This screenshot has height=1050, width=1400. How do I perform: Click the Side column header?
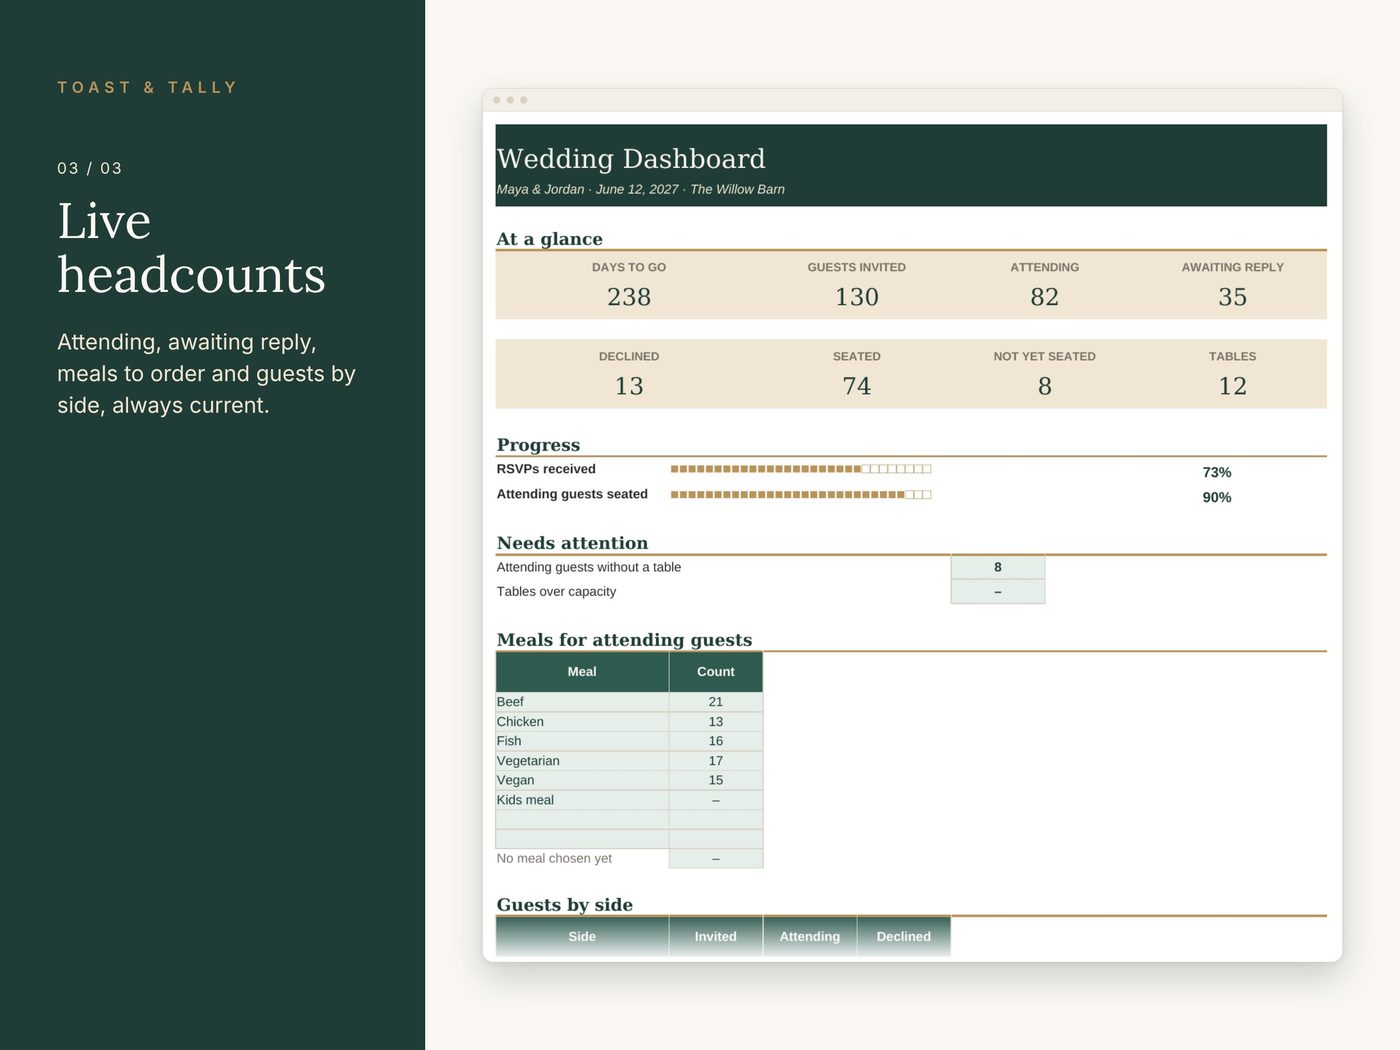coord(582,936)
